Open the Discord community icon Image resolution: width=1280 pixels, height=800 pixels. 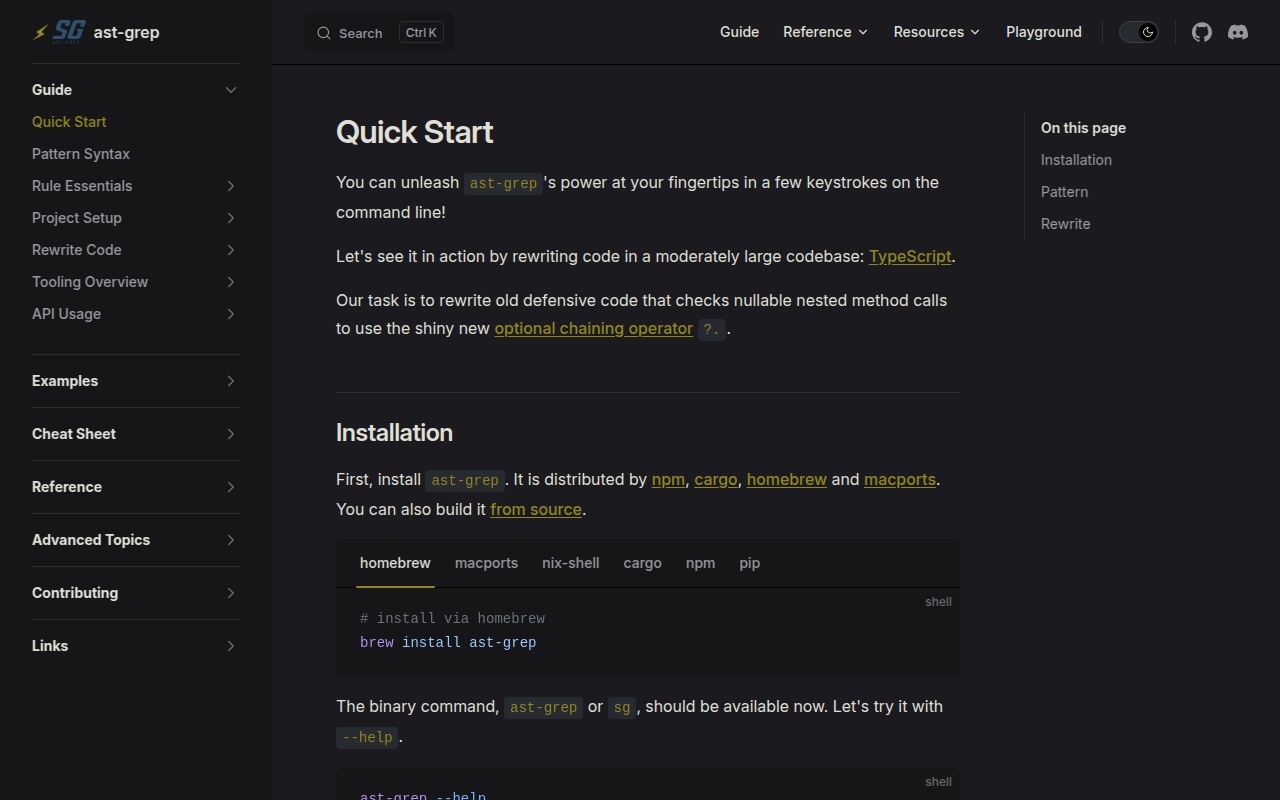click(1238, 32)
